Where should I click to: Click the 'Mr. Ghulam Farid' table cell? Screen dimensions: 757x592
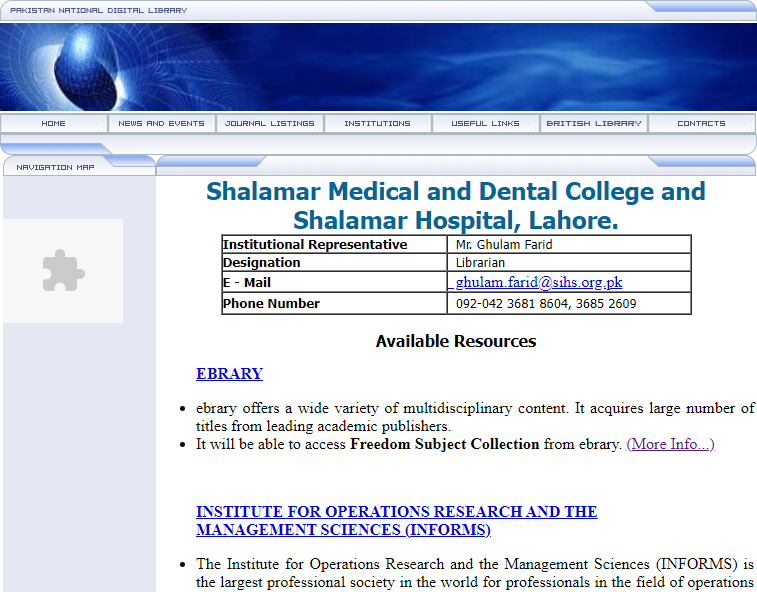click(x=569, y=244)
